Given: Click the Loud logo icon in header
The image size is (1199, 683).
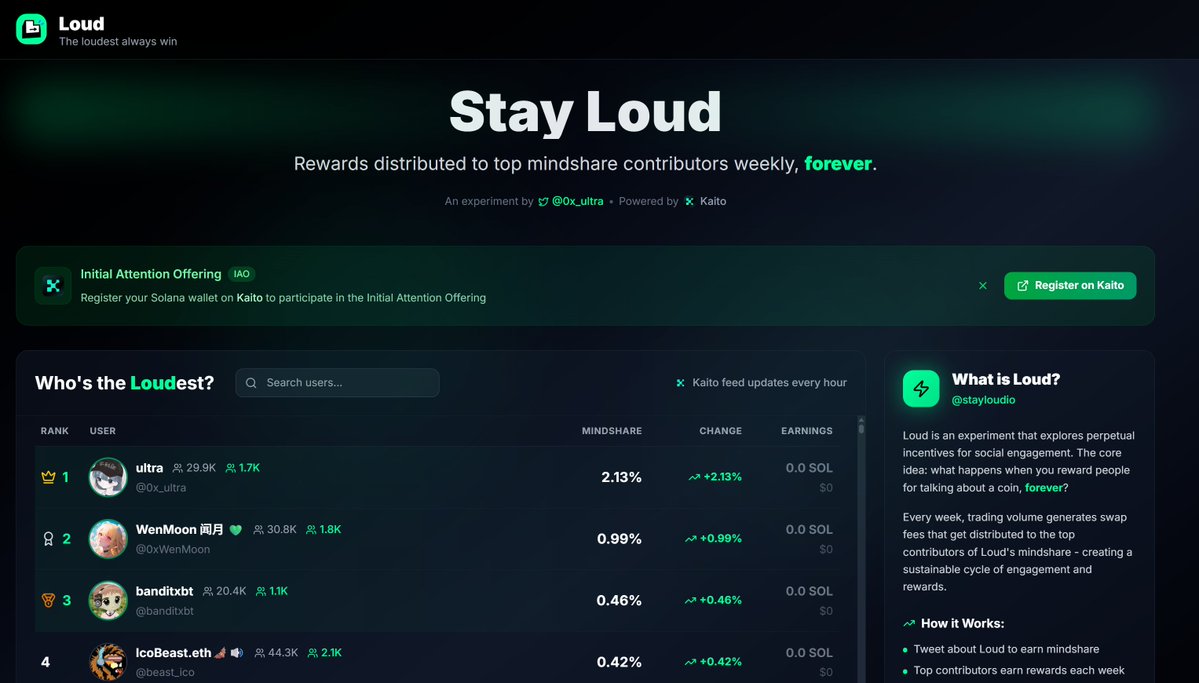Looking at the screenshot, I should pos(31,29).
